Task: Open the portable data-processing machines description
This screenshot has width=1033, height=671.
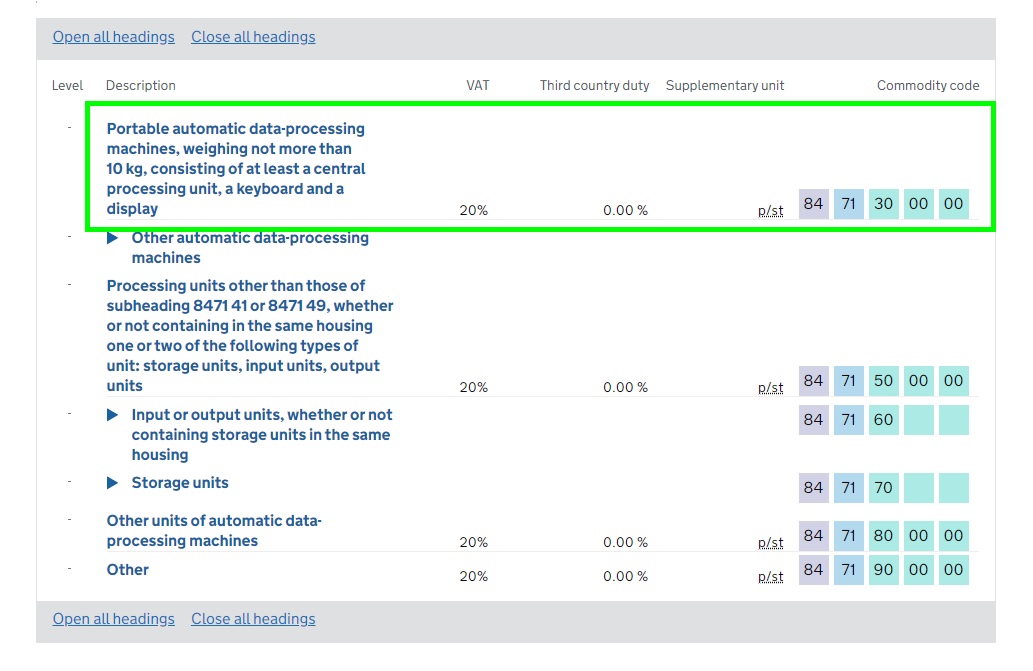Action: point(235,168)
